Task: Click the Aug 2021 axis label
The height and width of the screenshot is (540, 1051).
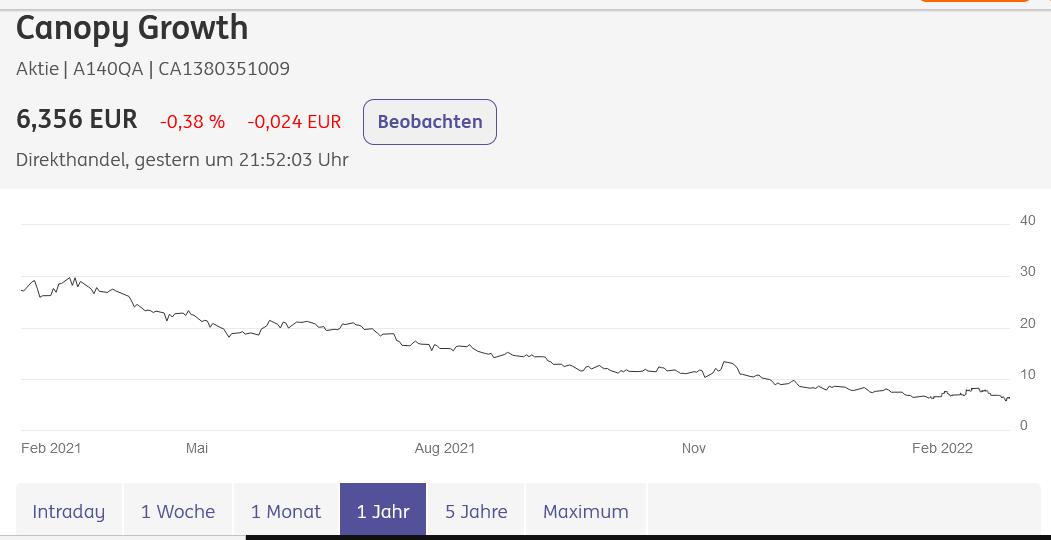Action: point(445,448)
